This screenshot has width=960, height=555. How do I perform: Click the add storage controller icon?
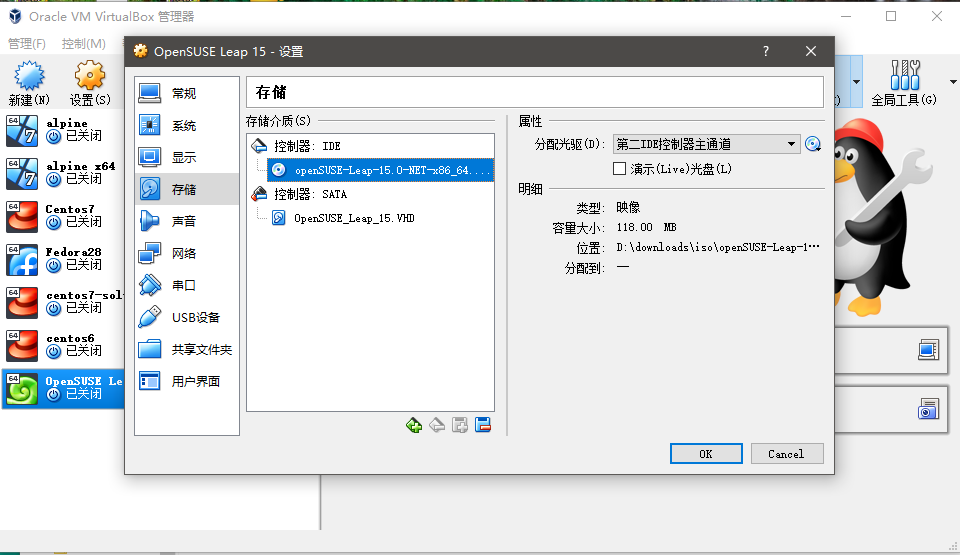414,425
